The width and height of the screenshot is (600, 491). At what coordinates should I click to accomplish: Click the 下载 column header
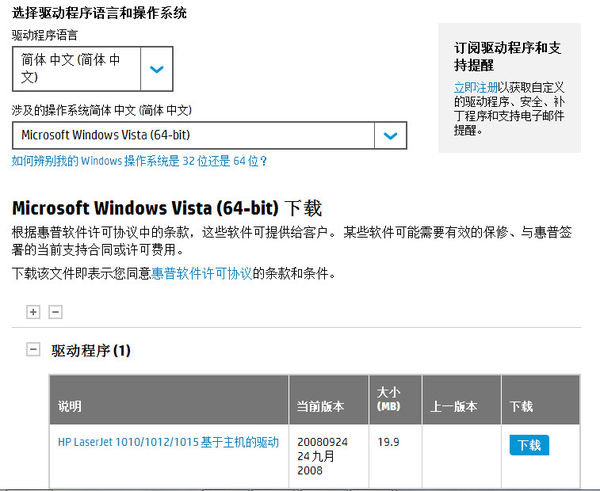click(x=541, y=400)
